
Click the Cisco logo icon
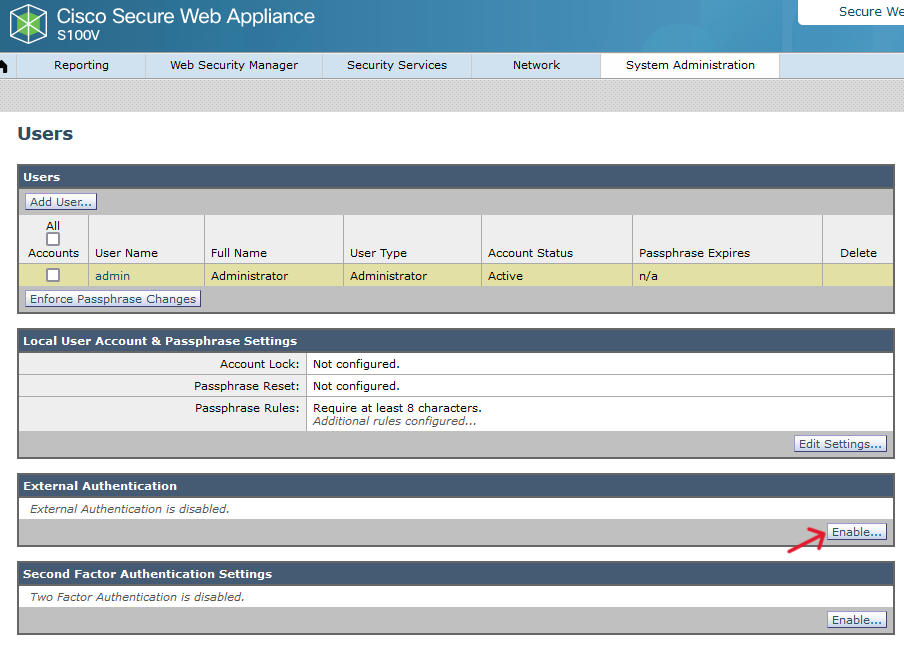click(x=28, y=24)
